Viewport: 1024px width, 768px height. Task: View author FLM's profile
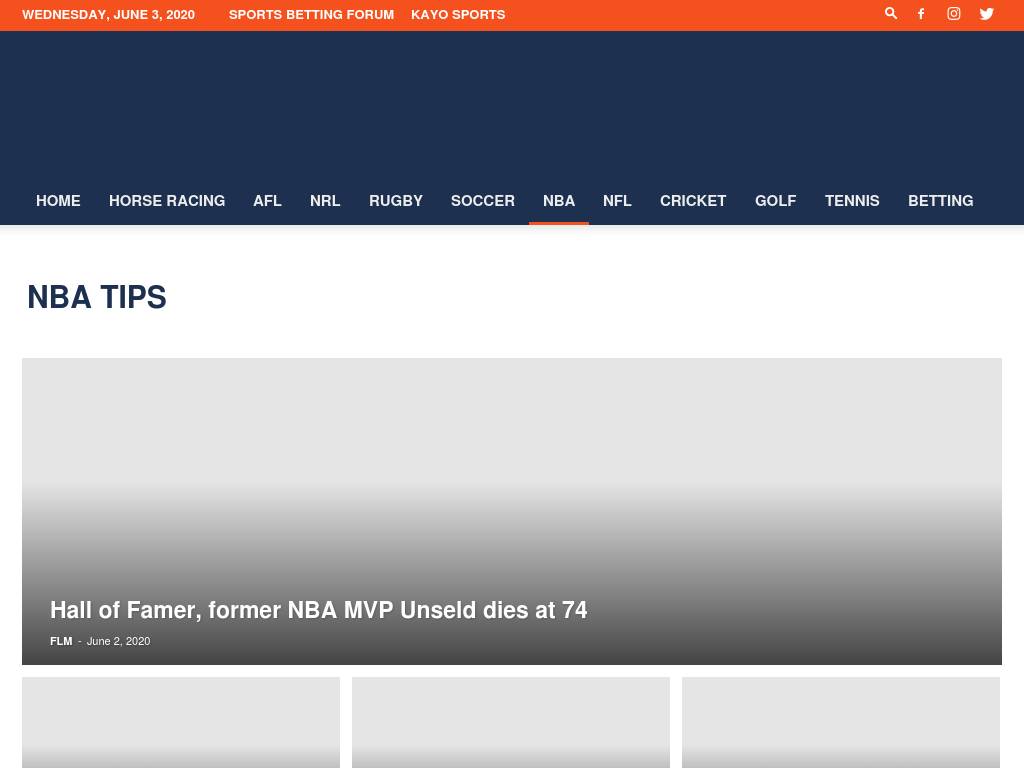click(61, 641)
